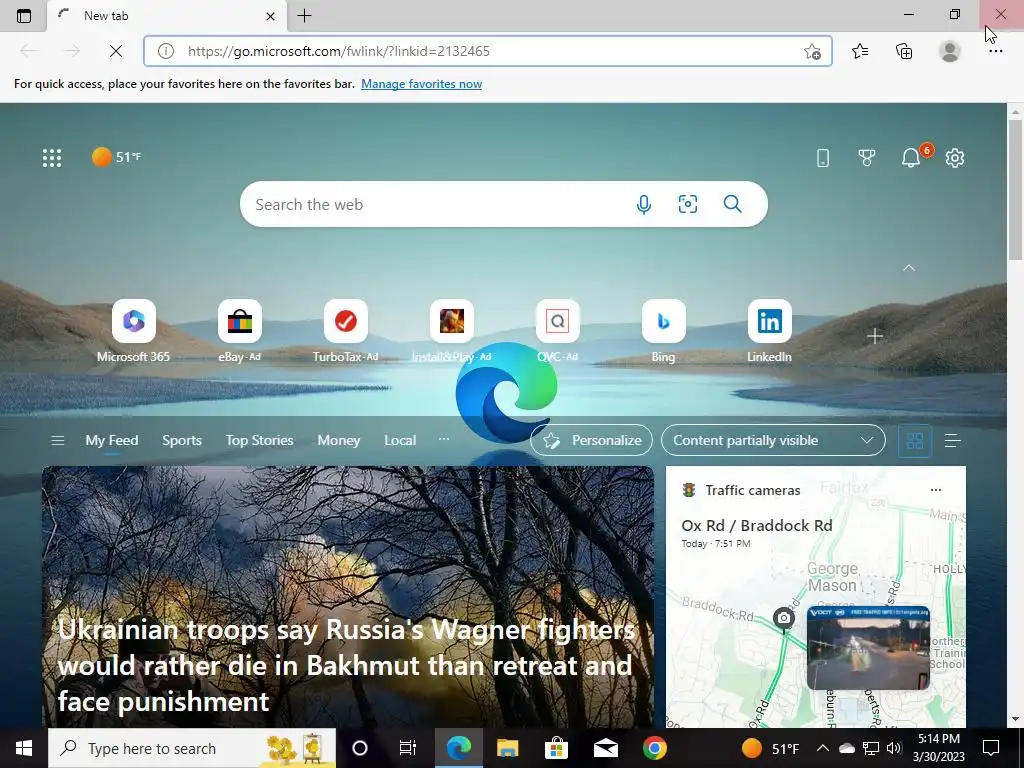Open page settings gear

tap(955, 157)
